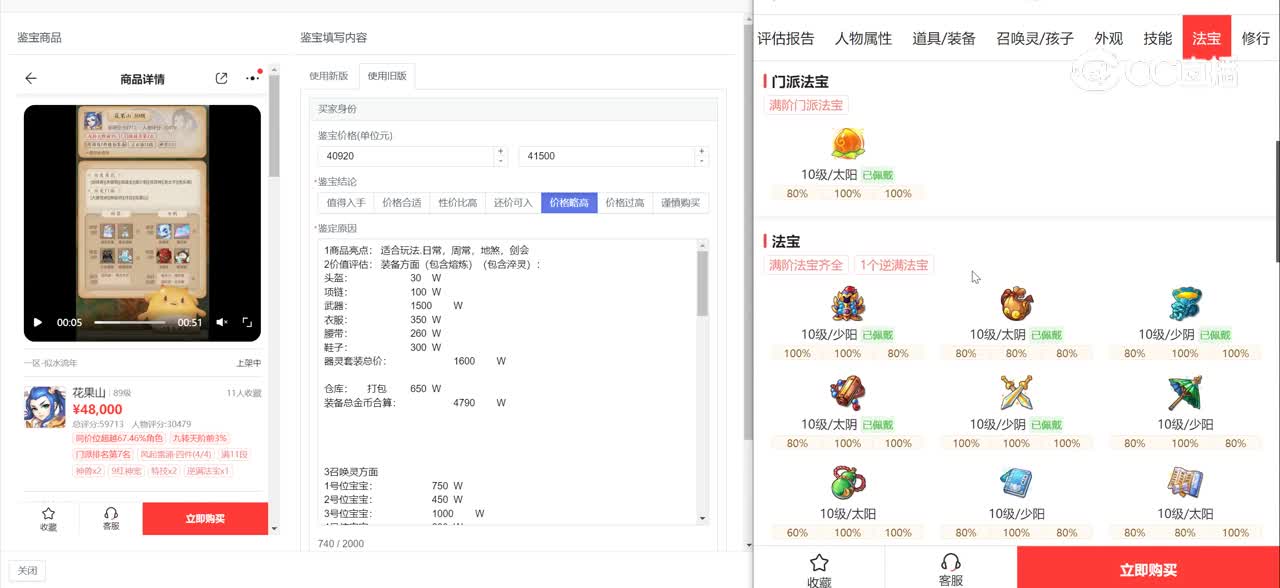Open the 外观 tab
This screenshot has width=1280, height=588.
pos(1108,38)
